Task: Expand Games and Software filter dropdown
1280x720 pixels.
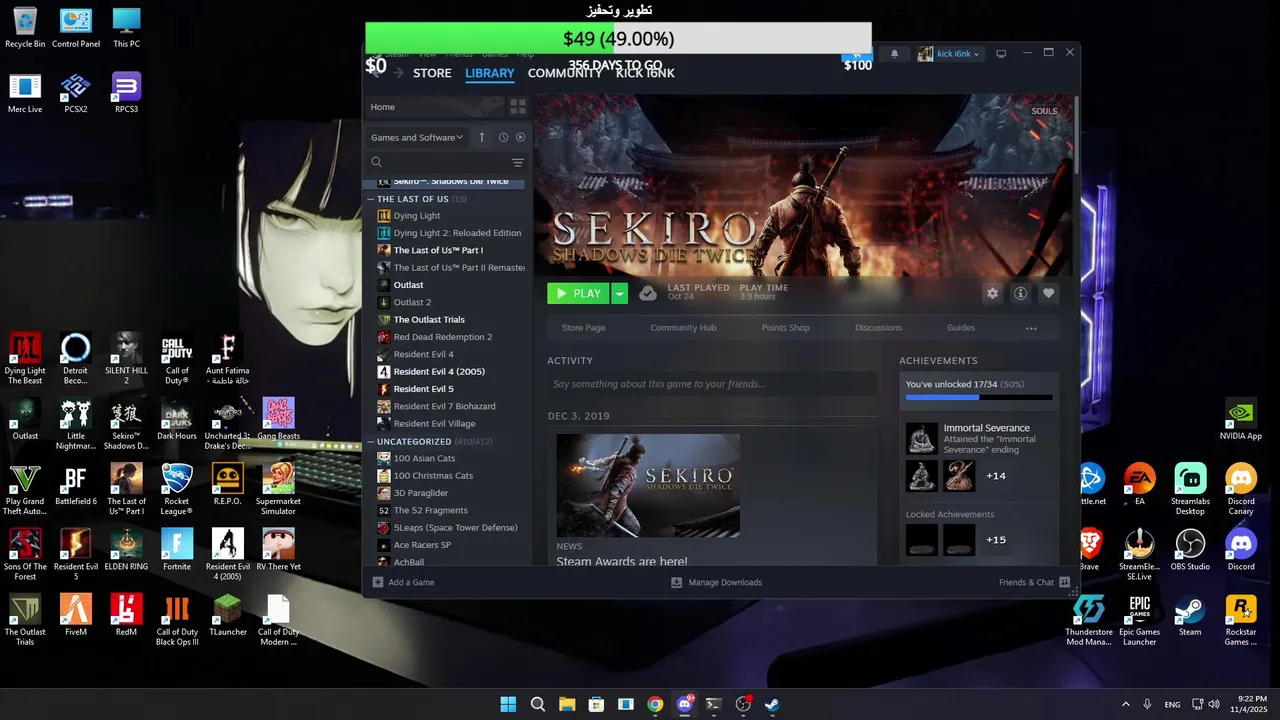Action: tap(417, 137)
